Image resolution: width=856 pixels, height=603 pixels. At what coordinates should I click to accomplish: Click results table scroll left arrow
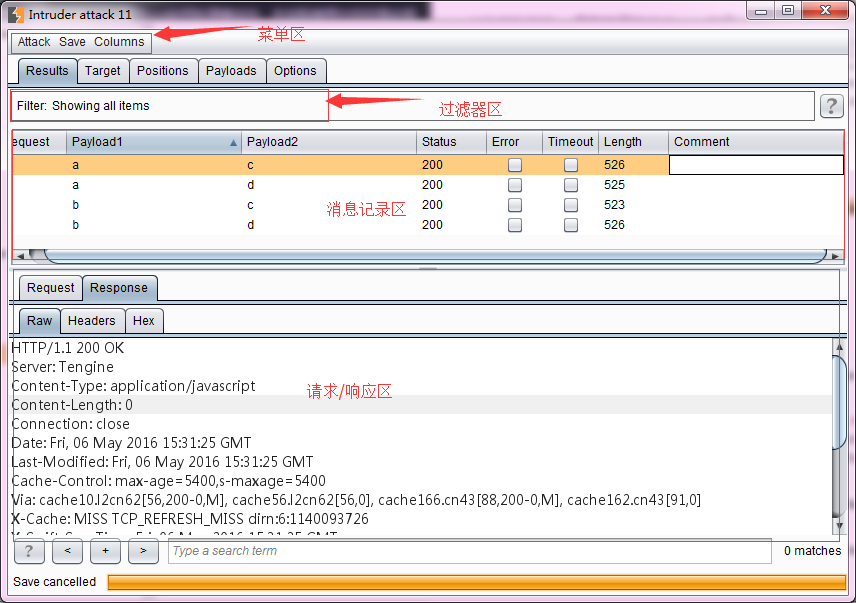click(20, 255)
